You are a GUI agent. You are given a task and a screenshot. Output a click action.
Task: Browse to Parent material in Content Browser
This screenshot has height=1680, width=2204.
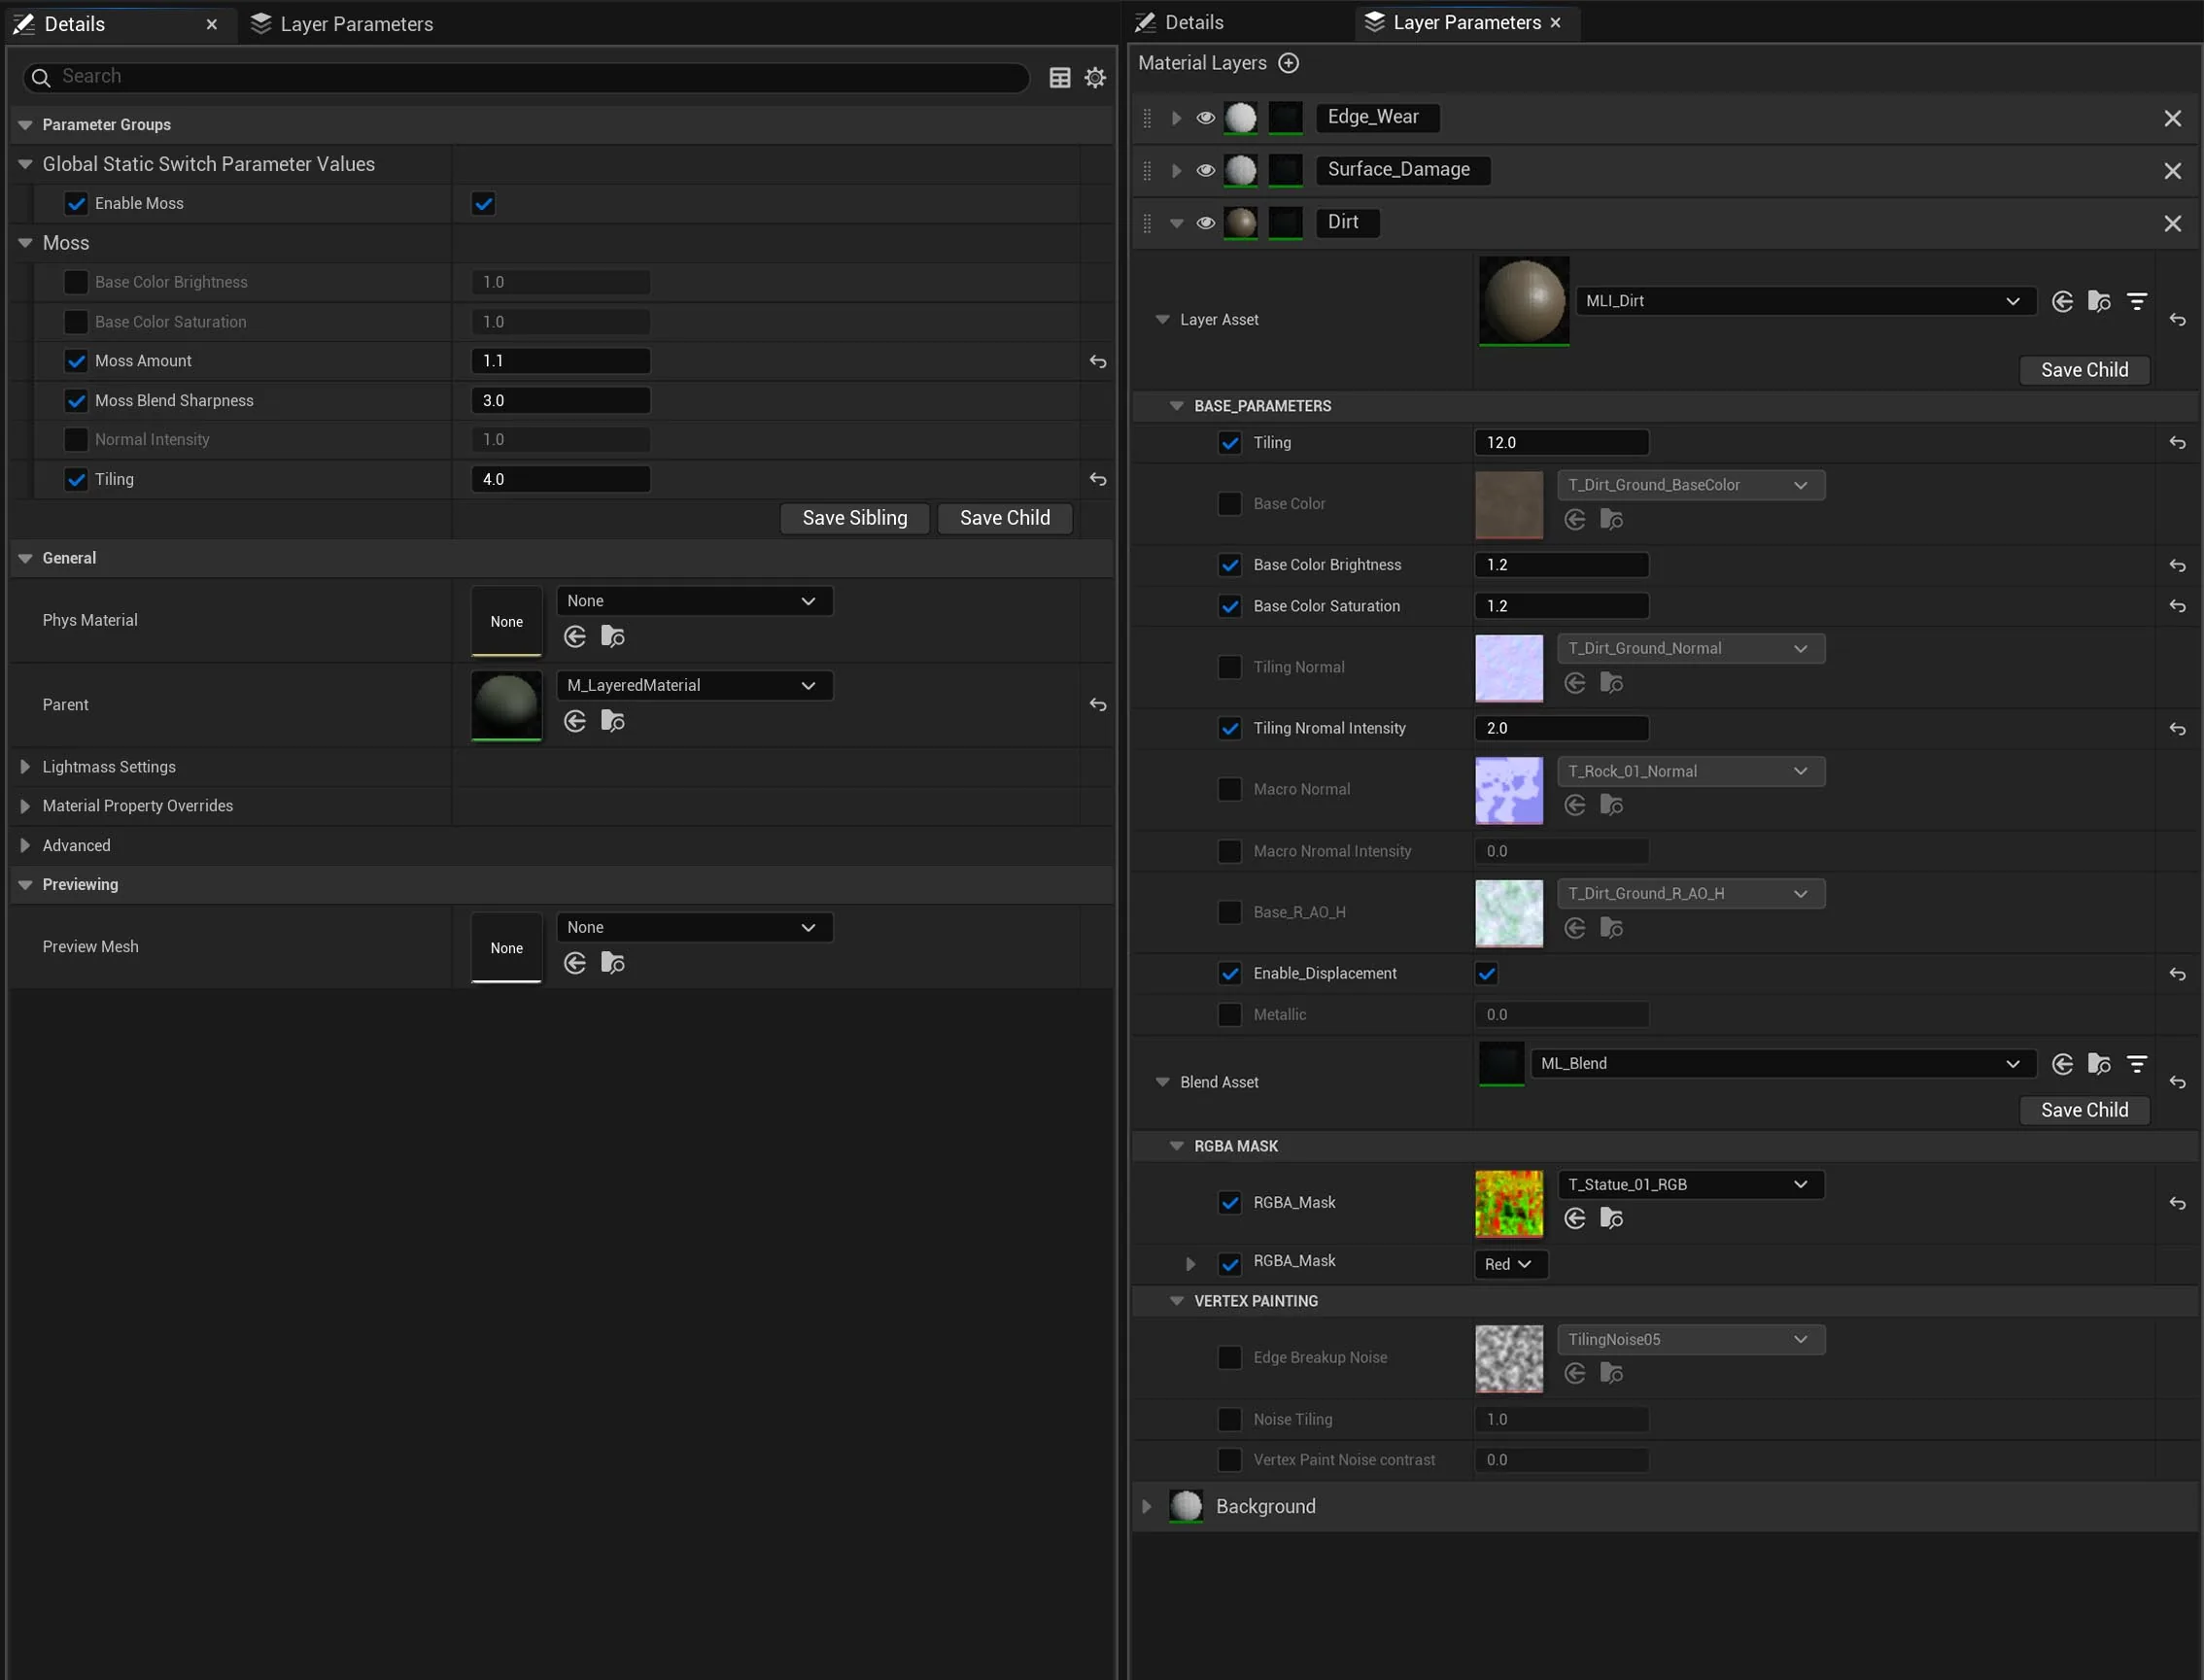(613, 721)
